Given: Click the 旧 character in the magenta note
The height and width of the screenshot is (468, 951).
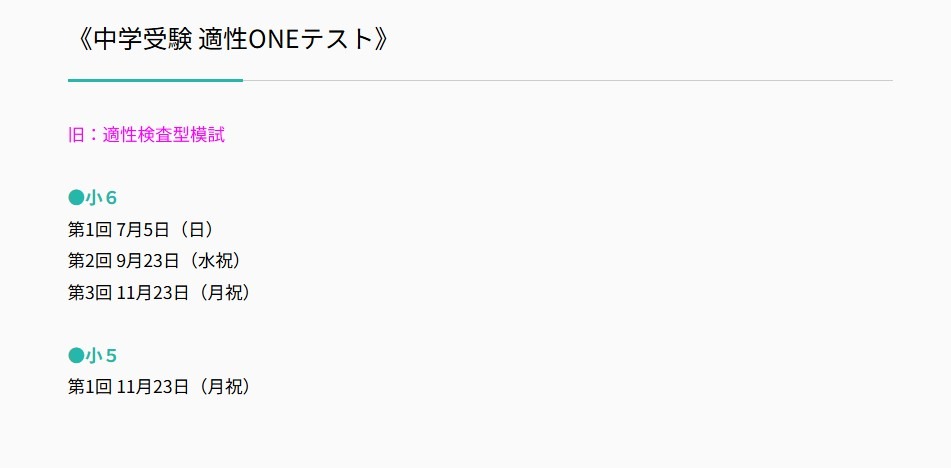Looking at the screenshot, I should (x=76, y=135).
